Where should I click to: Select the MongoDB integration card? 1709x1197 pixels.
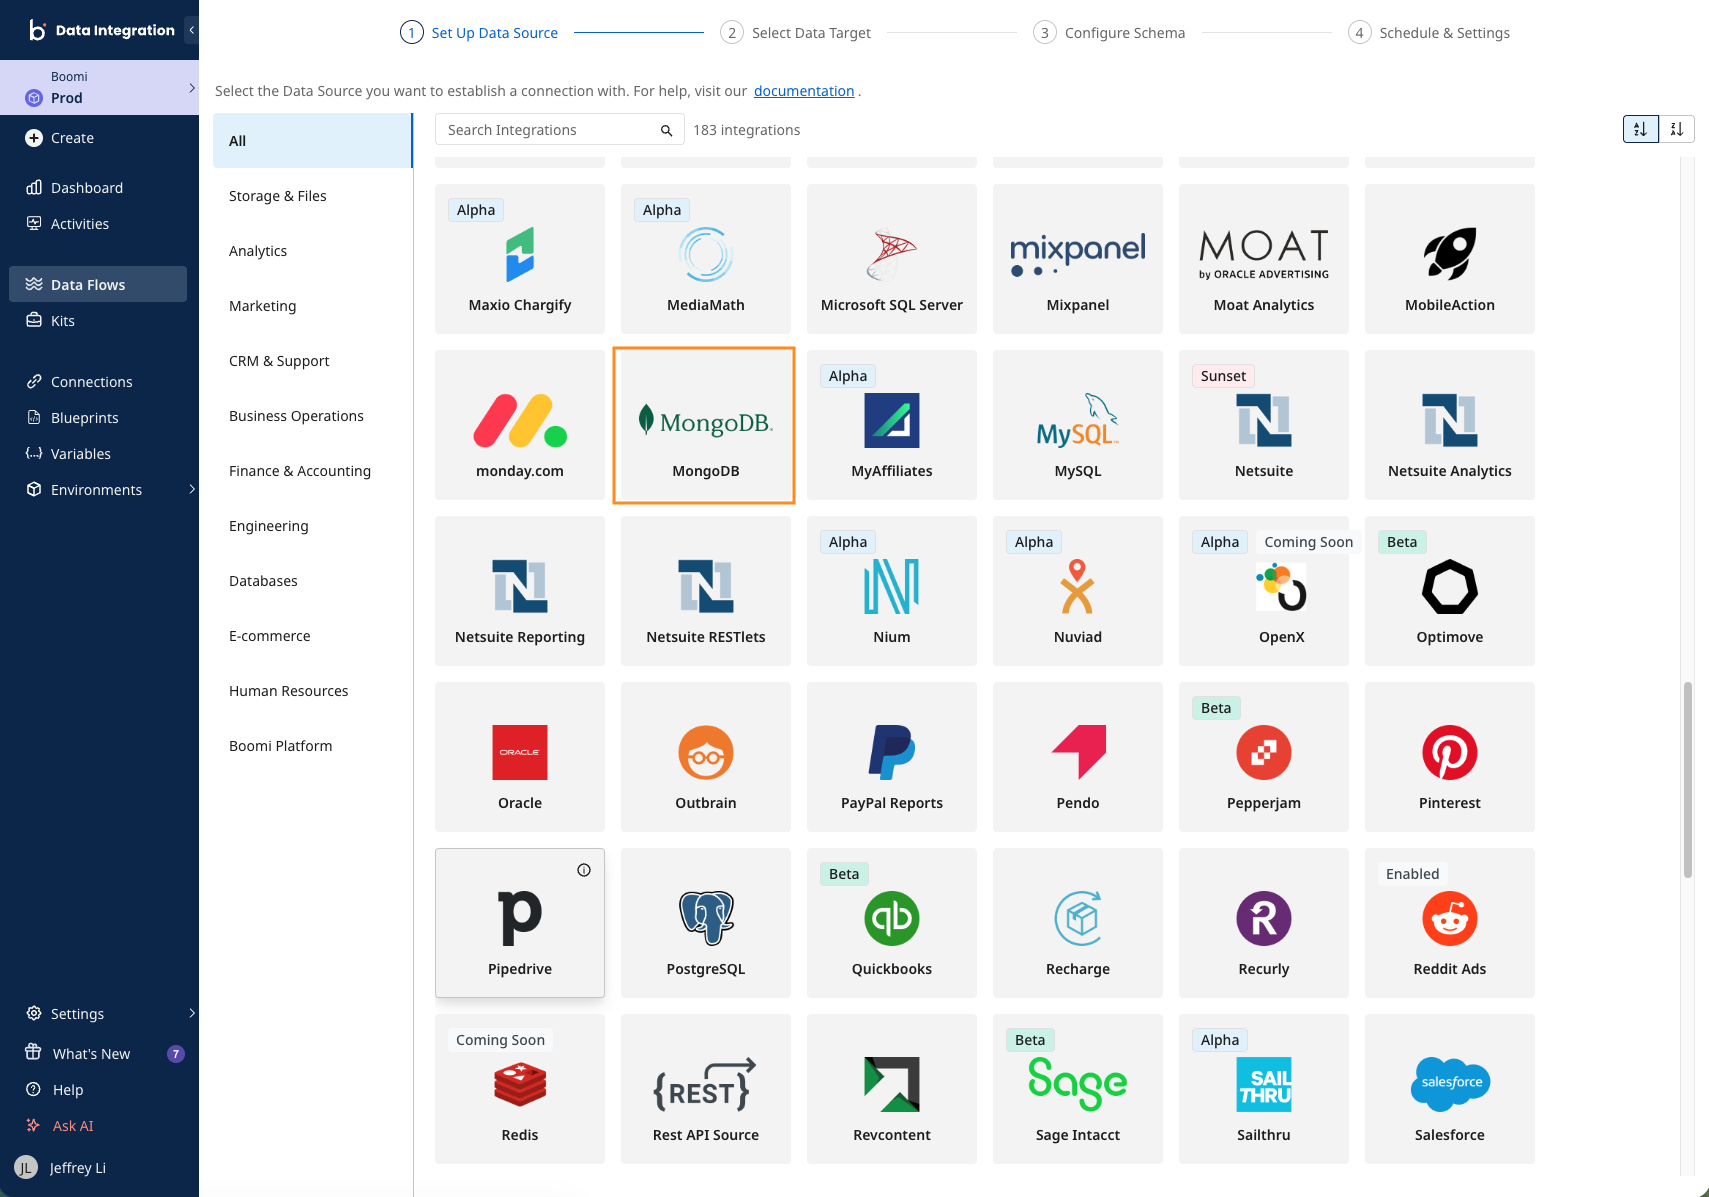point(705,425)
